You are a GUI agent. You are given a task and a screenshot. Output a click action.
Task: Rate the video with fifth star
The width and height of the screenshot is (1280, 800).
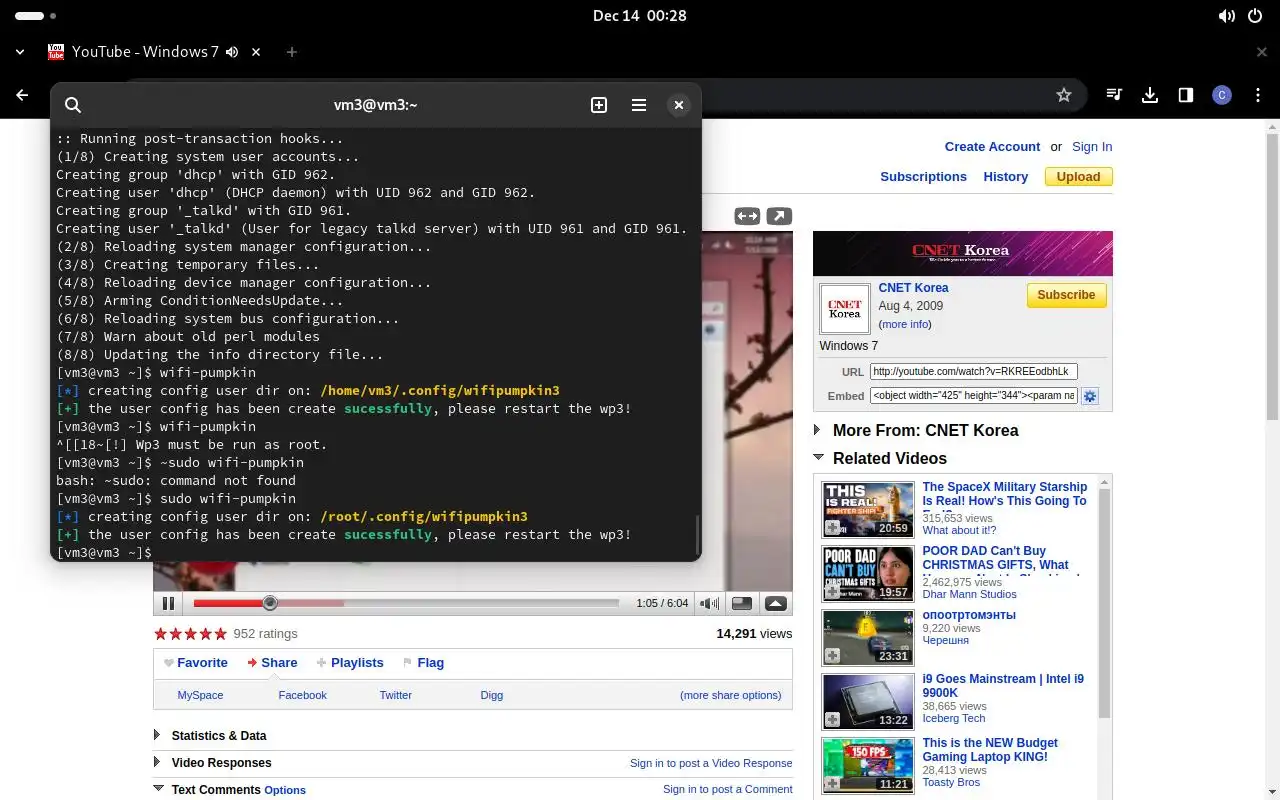(220, 634)
